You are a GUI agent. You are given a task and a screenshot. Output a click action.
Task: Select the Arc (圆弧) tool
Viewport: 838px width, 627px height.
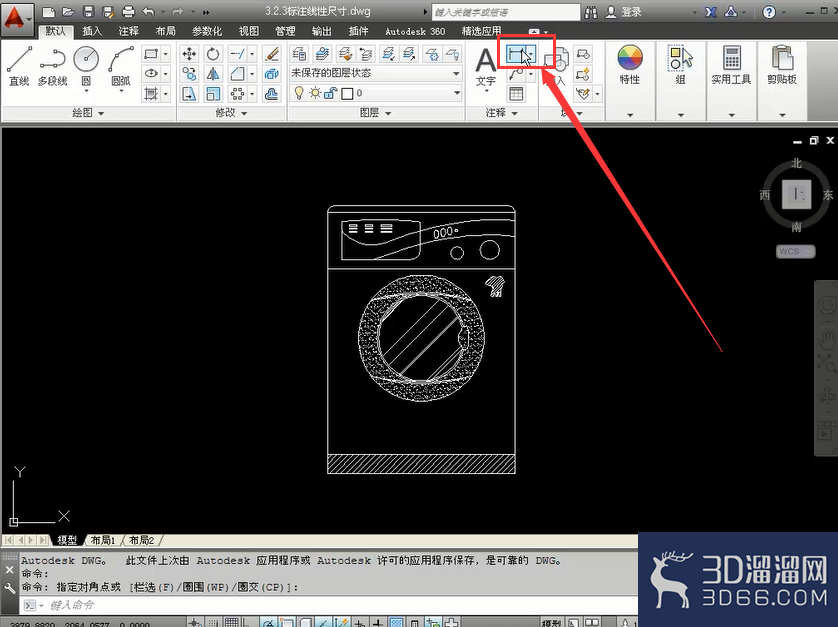tap(121, 66)
